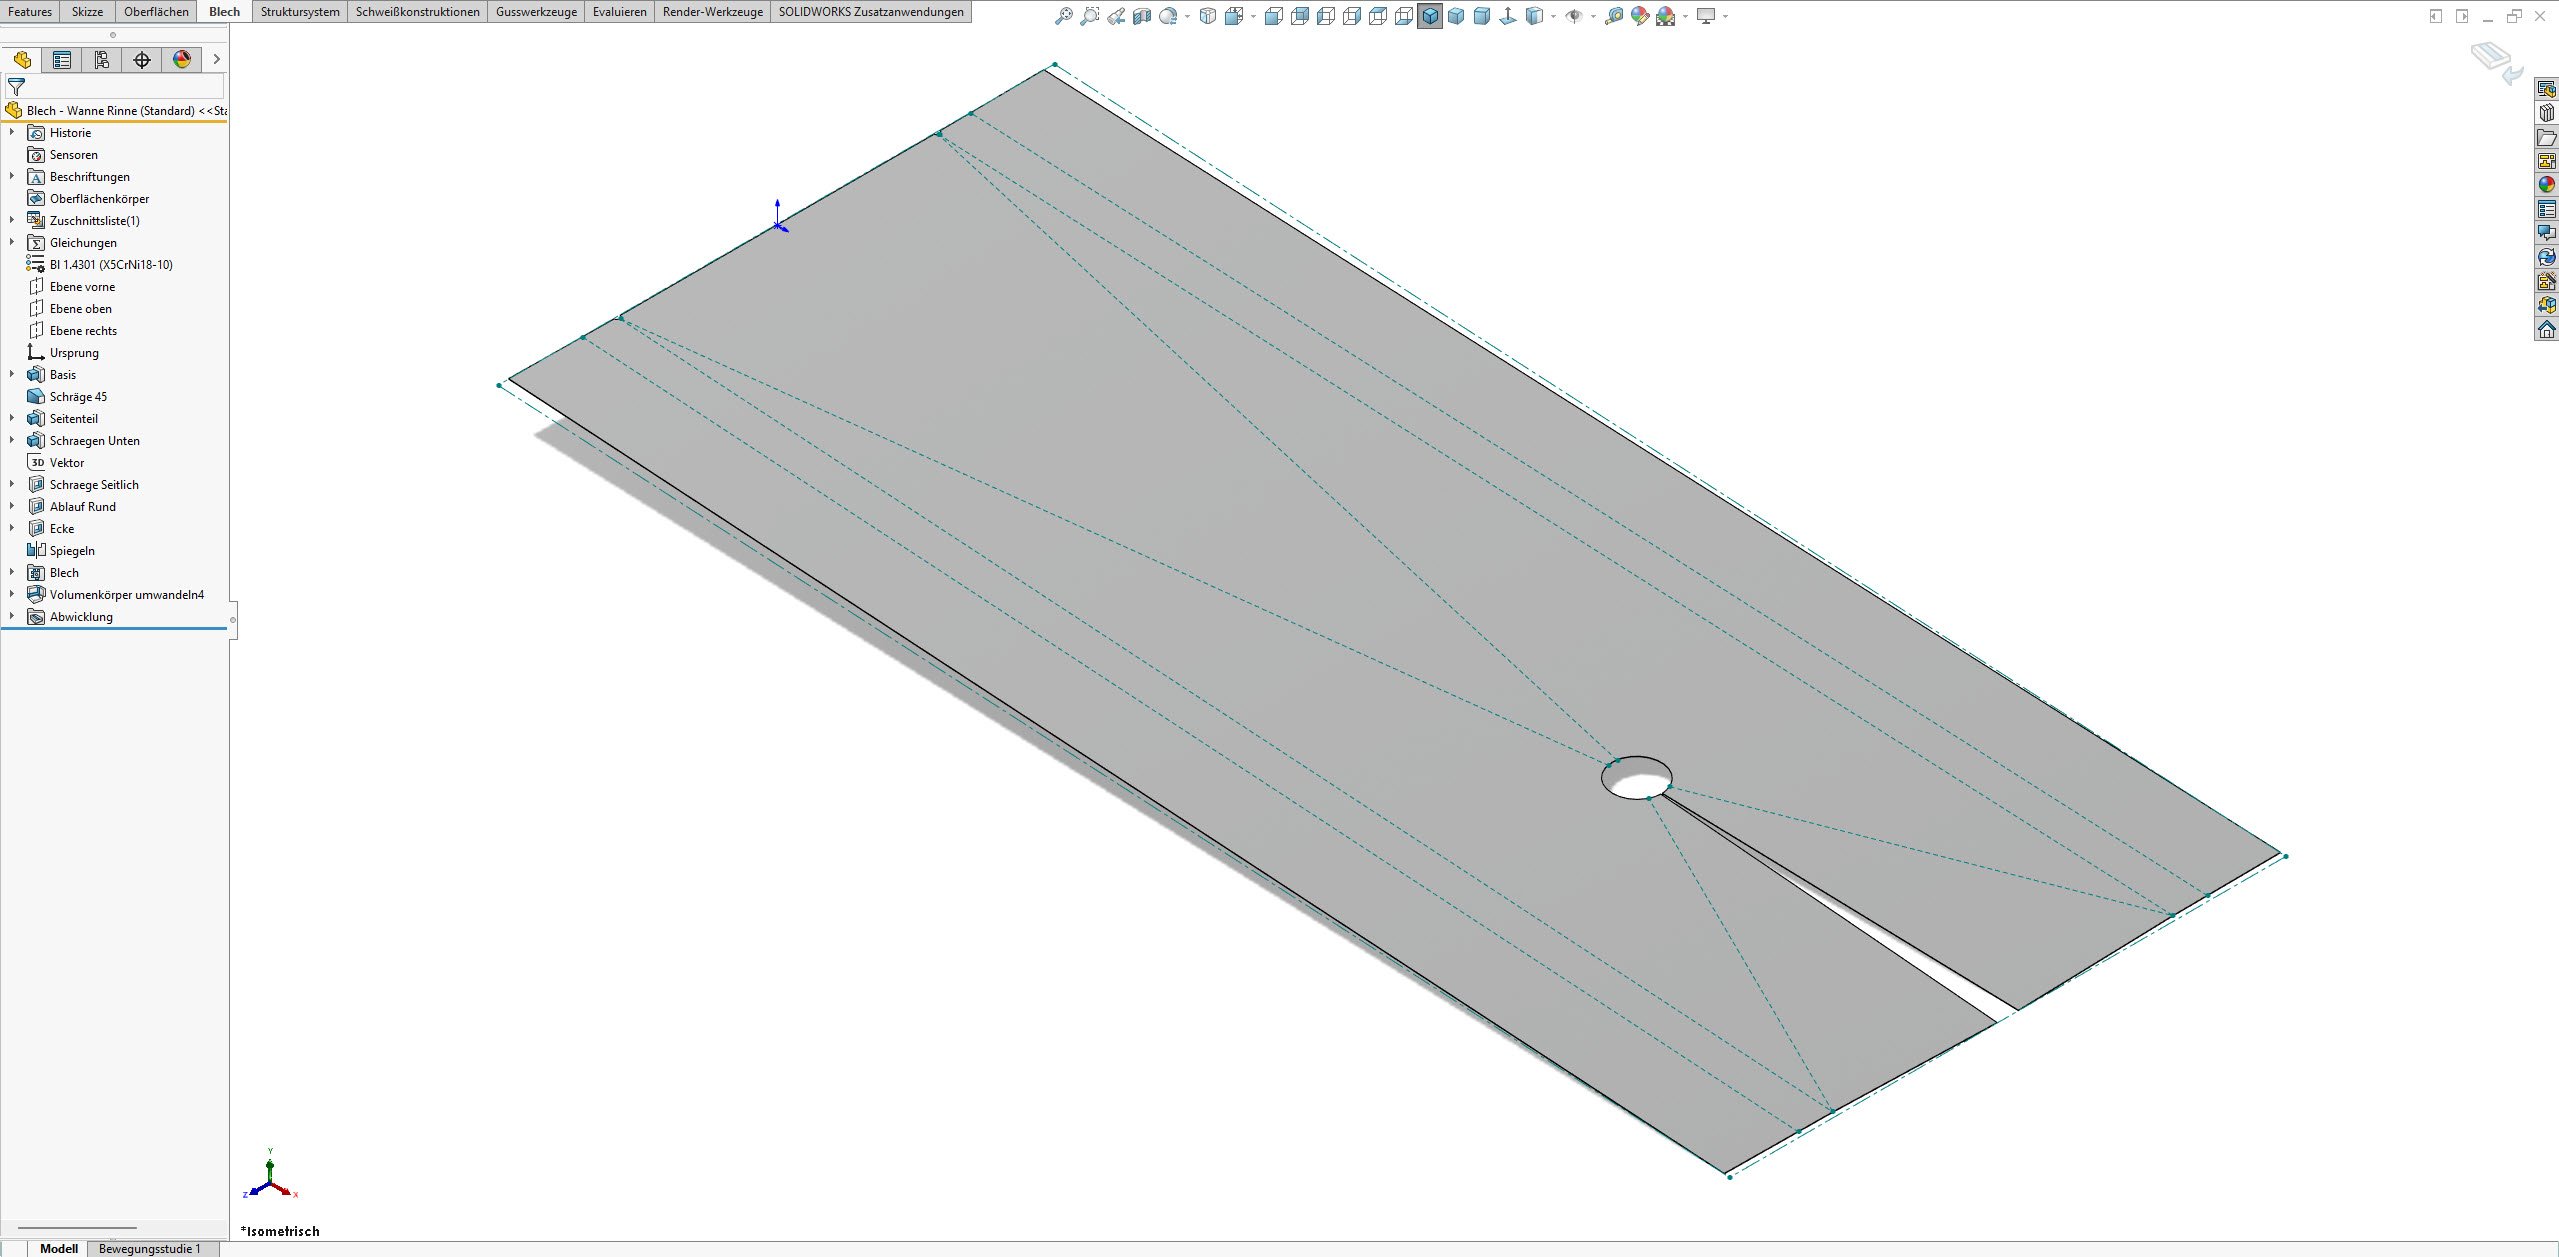
Task: Expand the Ablauf Rund feature
Action: 12,507
